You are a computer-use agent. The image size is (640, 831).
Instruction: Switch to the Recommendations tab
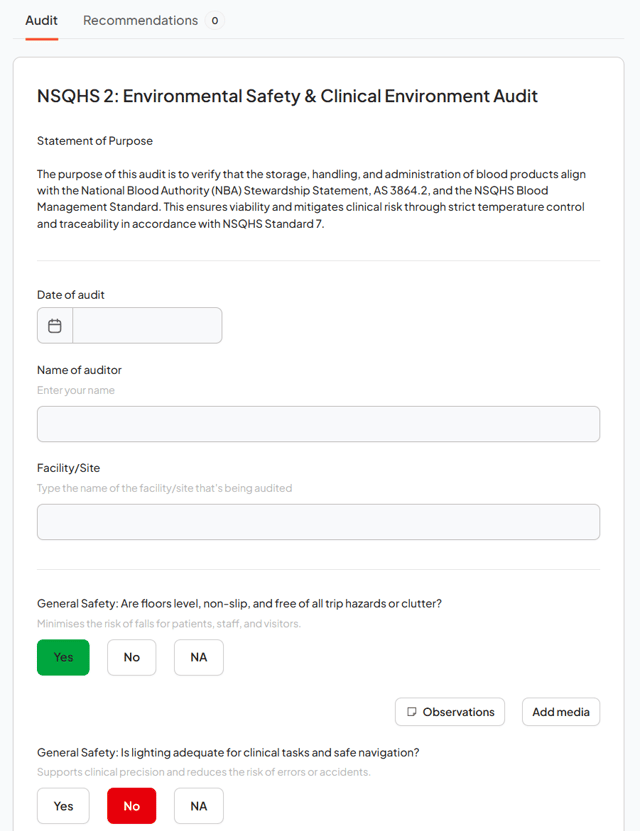click(x=140, y=20)
